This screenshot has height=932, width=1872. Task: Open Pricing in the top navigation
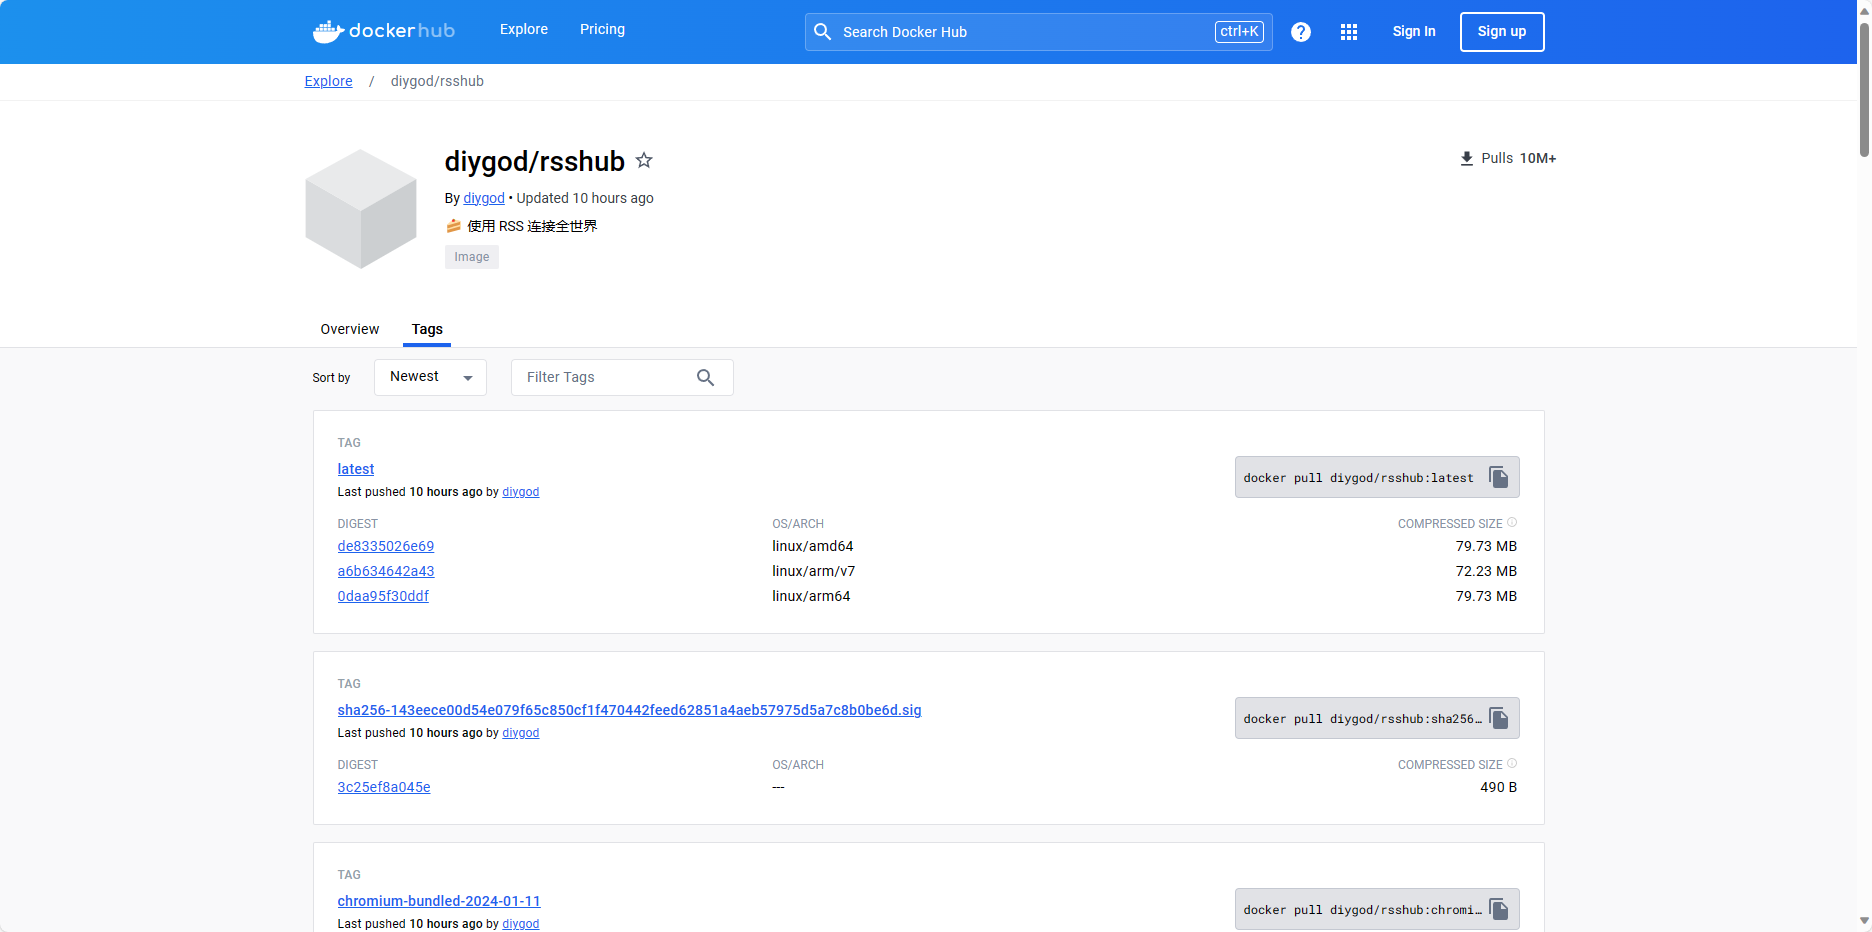point(602,30)
